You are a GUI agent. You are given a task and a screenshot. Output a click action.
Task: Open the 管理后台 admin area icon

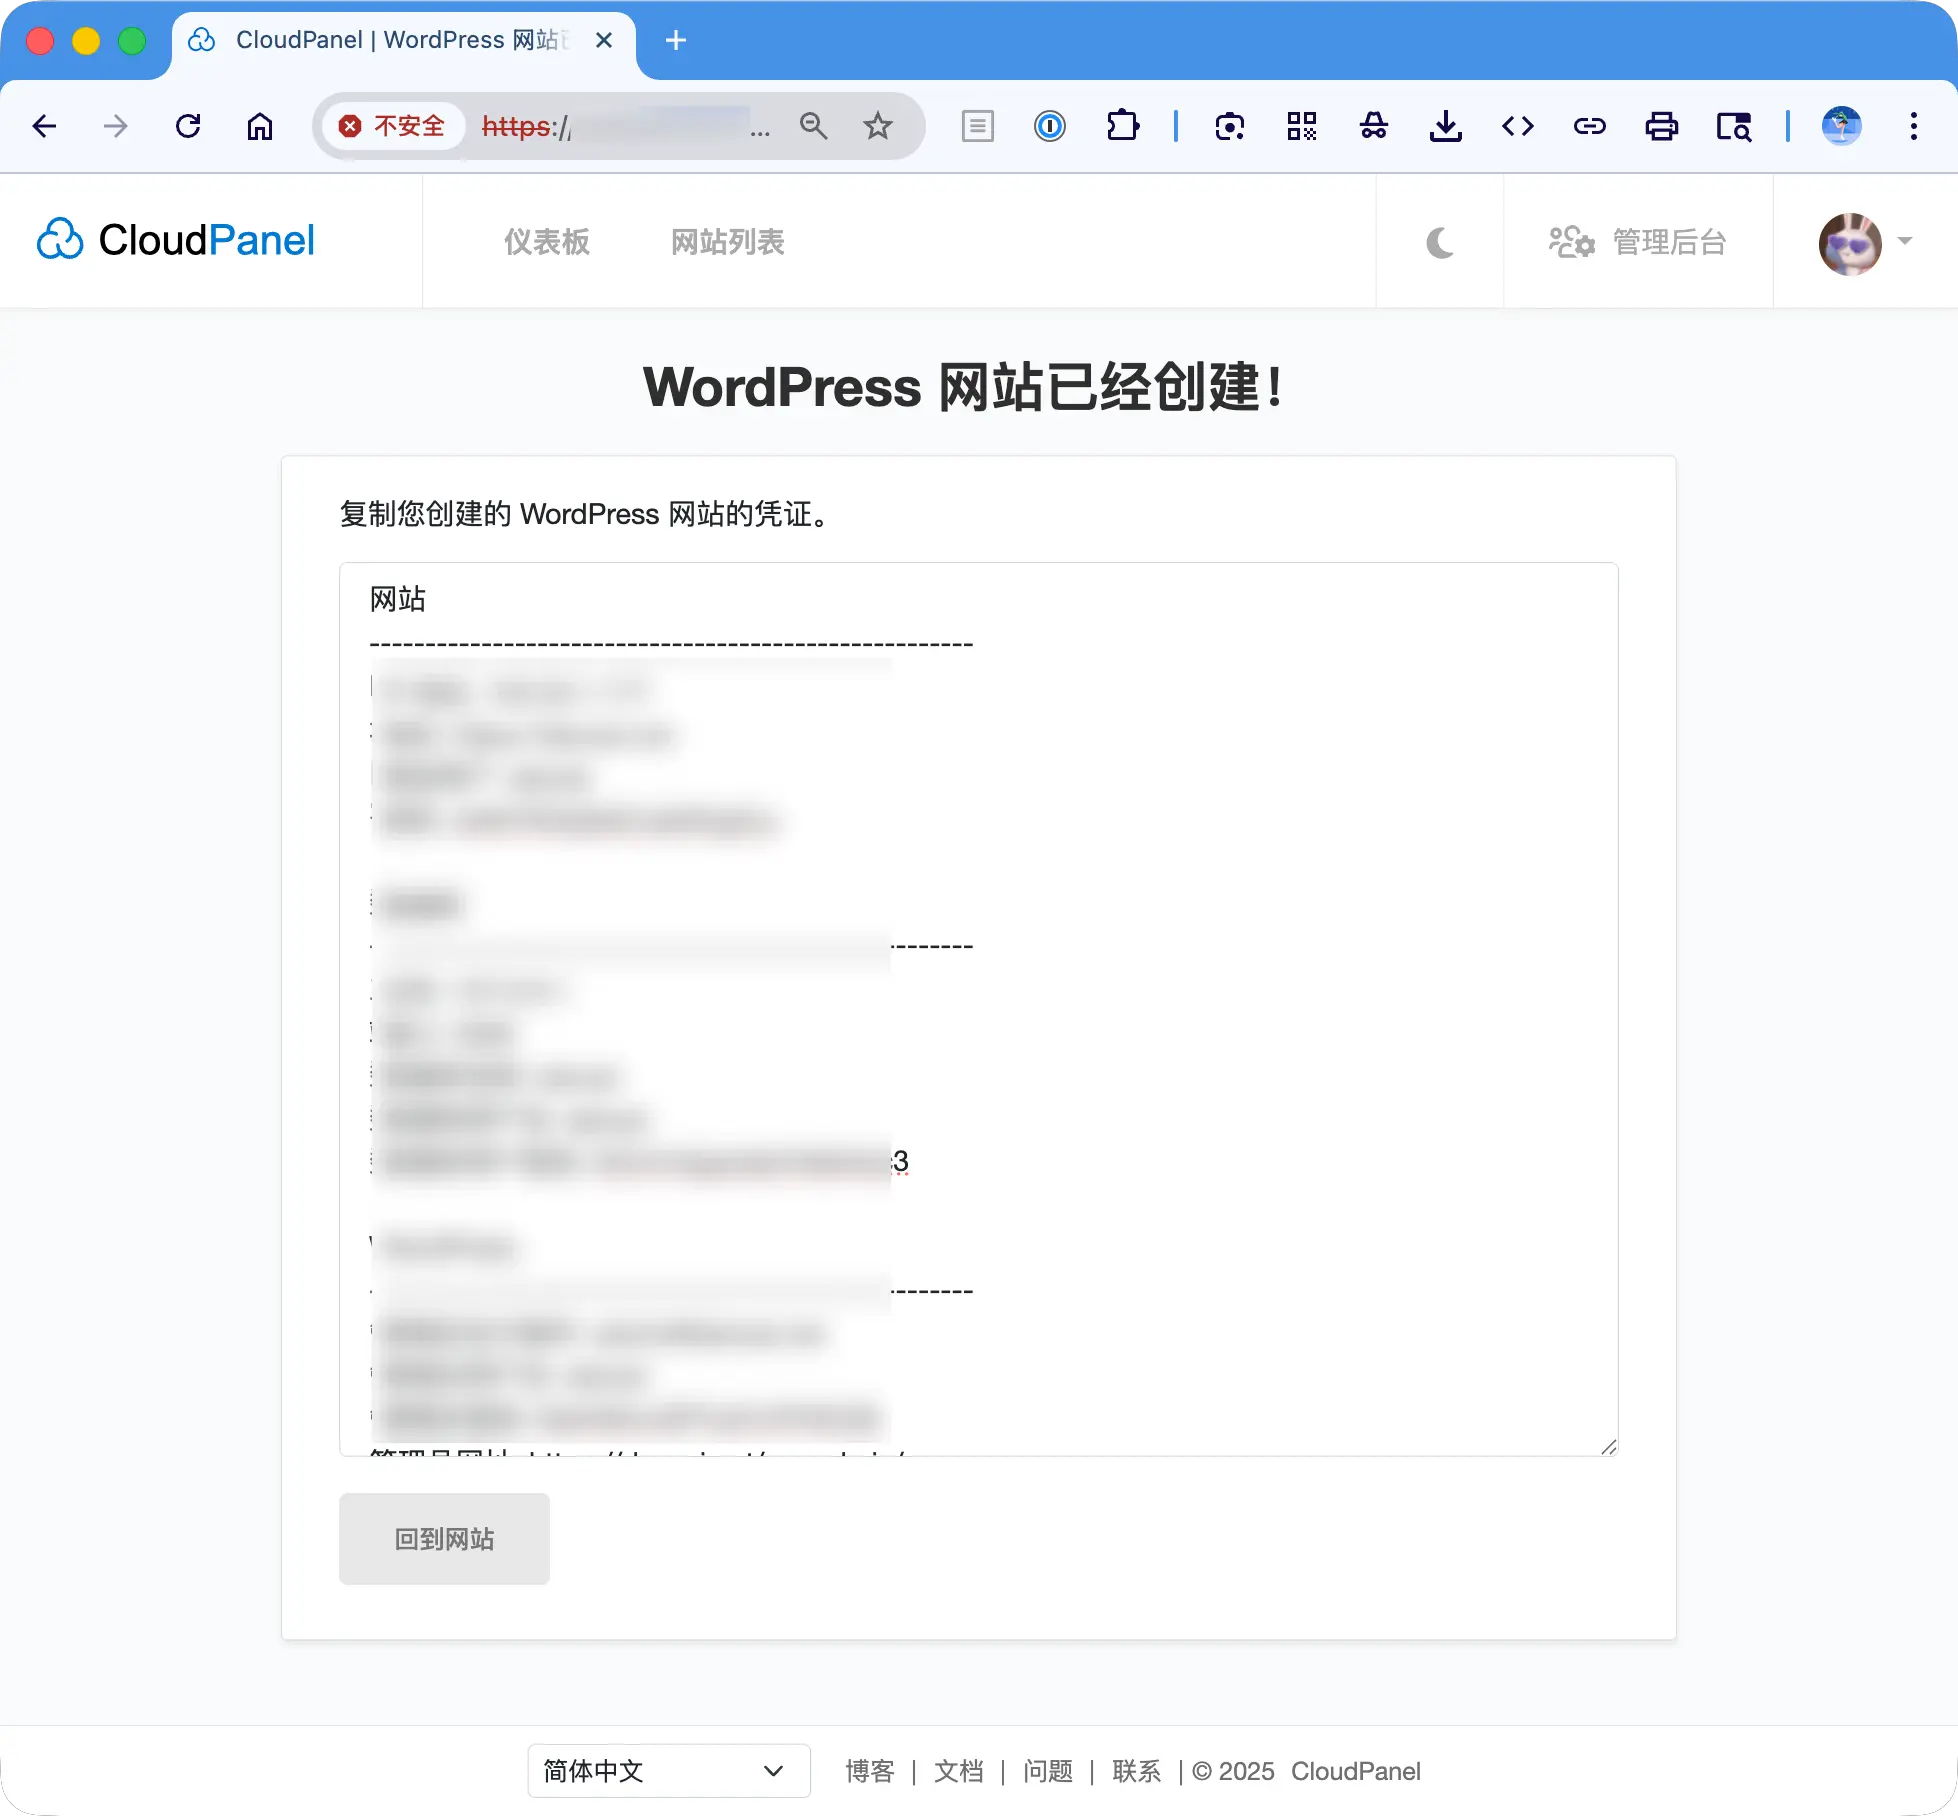[x=1570, y=242]
